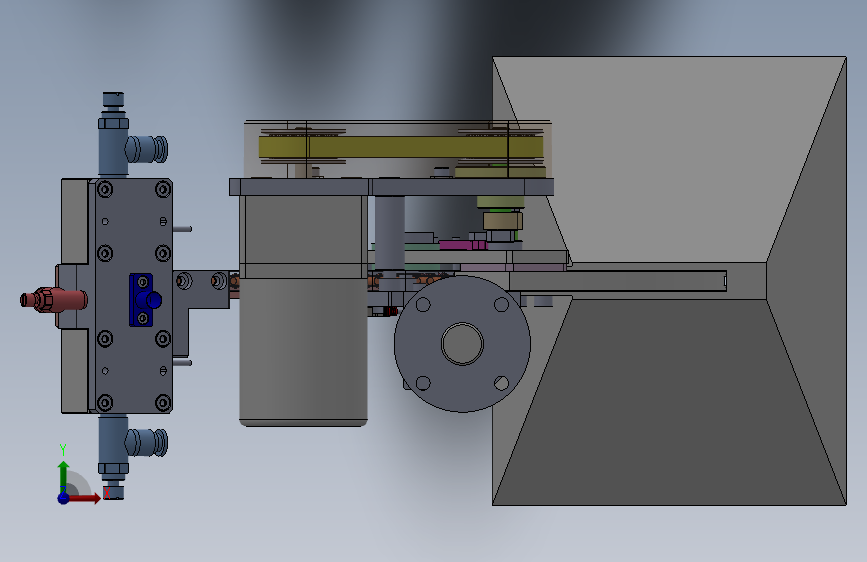Image resolution: width=867 pixels, height=562 pixels.
Task: Select the tan pulley hub under the plate
Action: tap(503, 221)
